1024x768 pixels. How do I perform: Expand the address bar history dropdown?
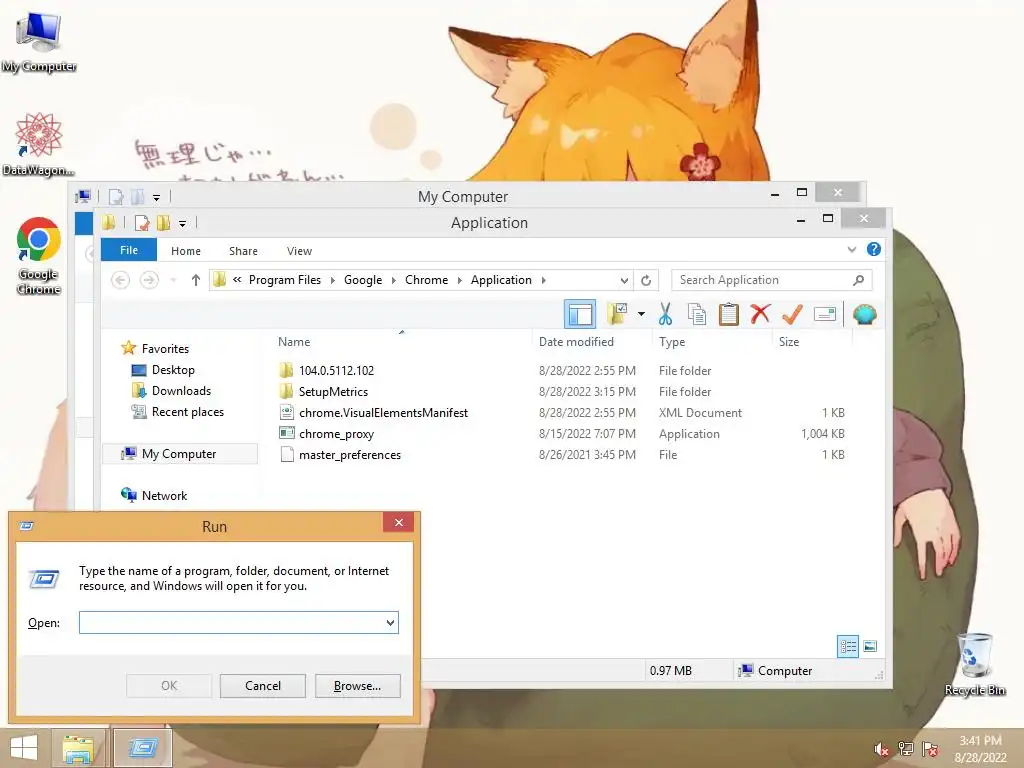[x=624, y=280]
